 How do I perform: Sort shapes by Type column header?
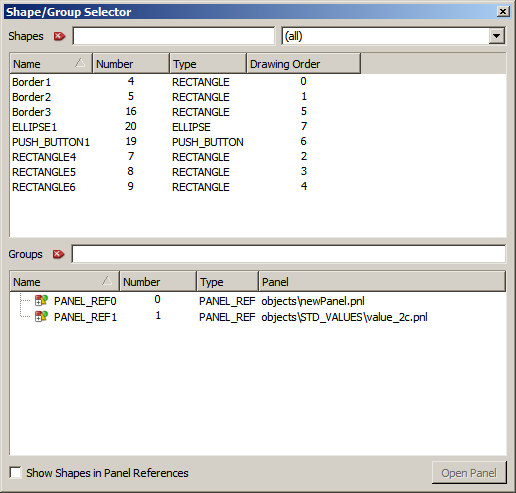point(208,63)
